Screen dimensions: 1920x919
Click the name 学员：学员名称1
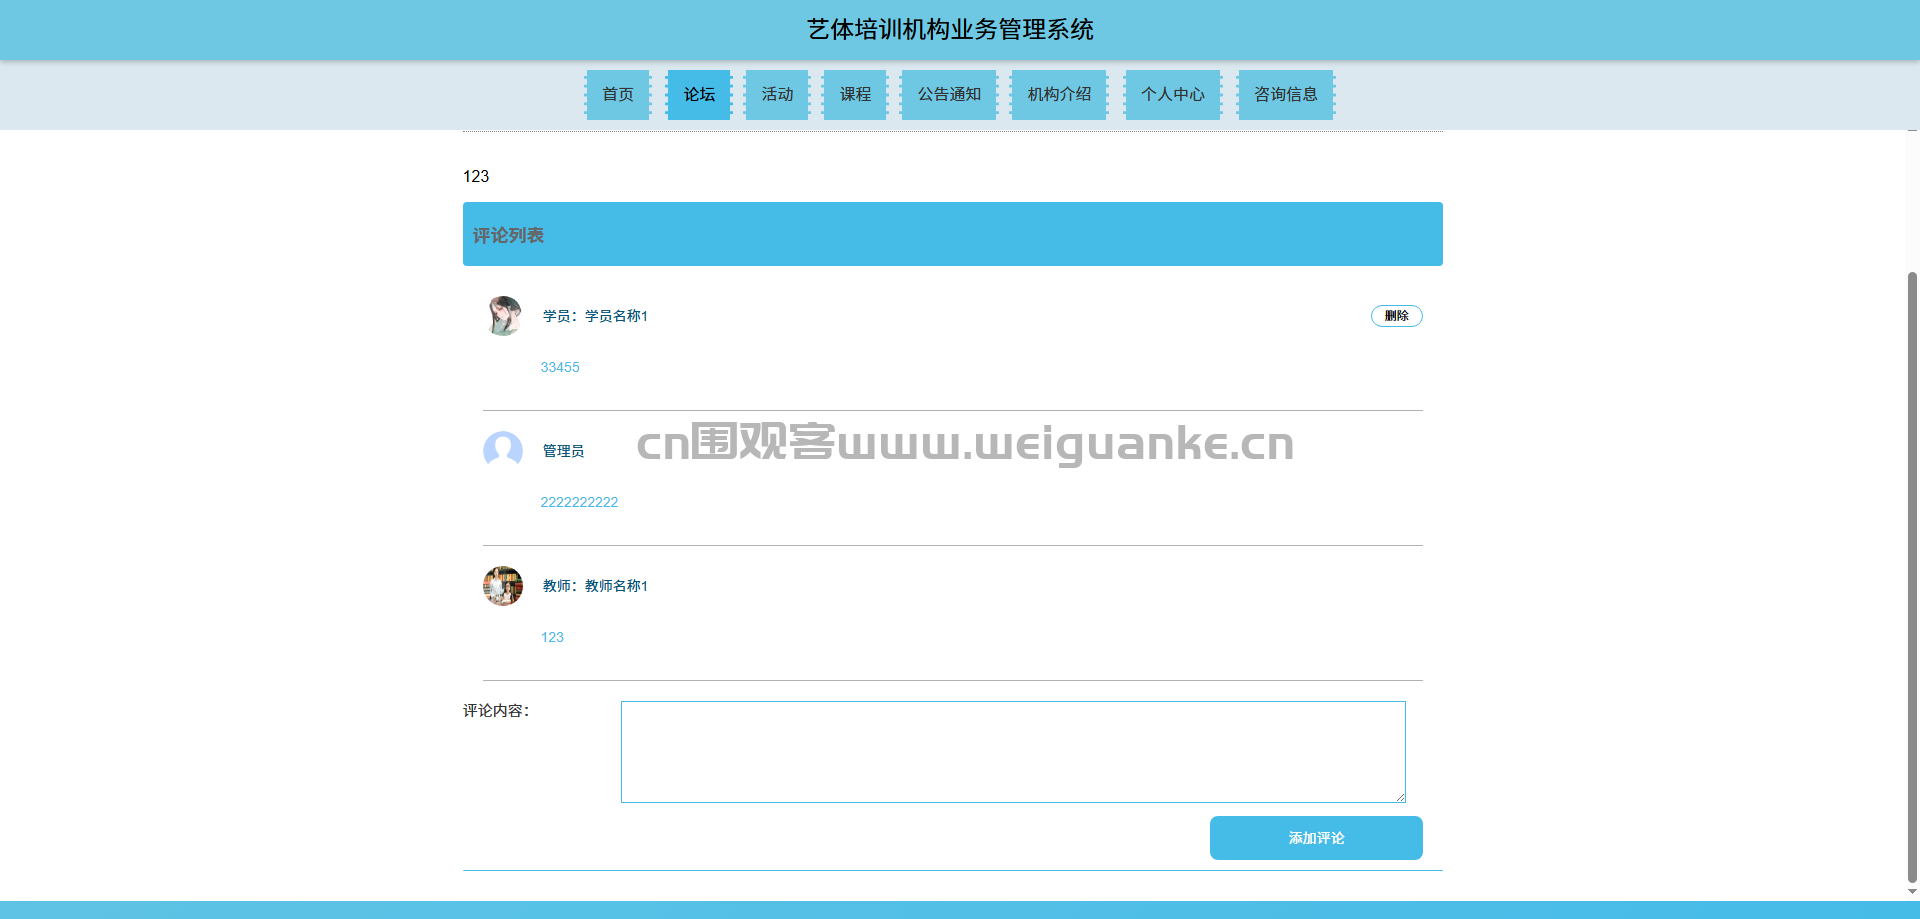click(x=595, y=316)
